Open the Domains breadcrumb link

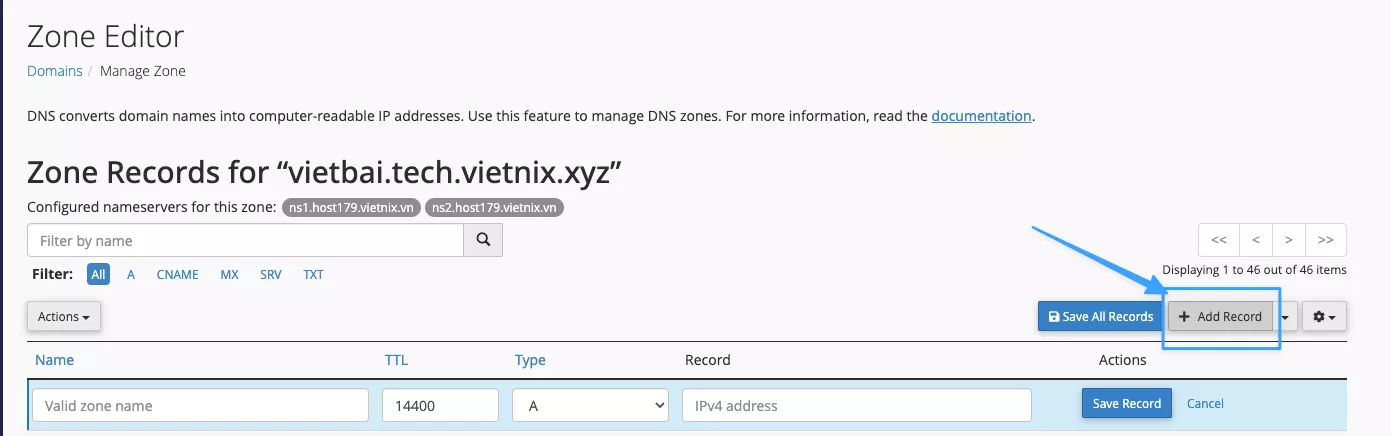tap(55, 71)
